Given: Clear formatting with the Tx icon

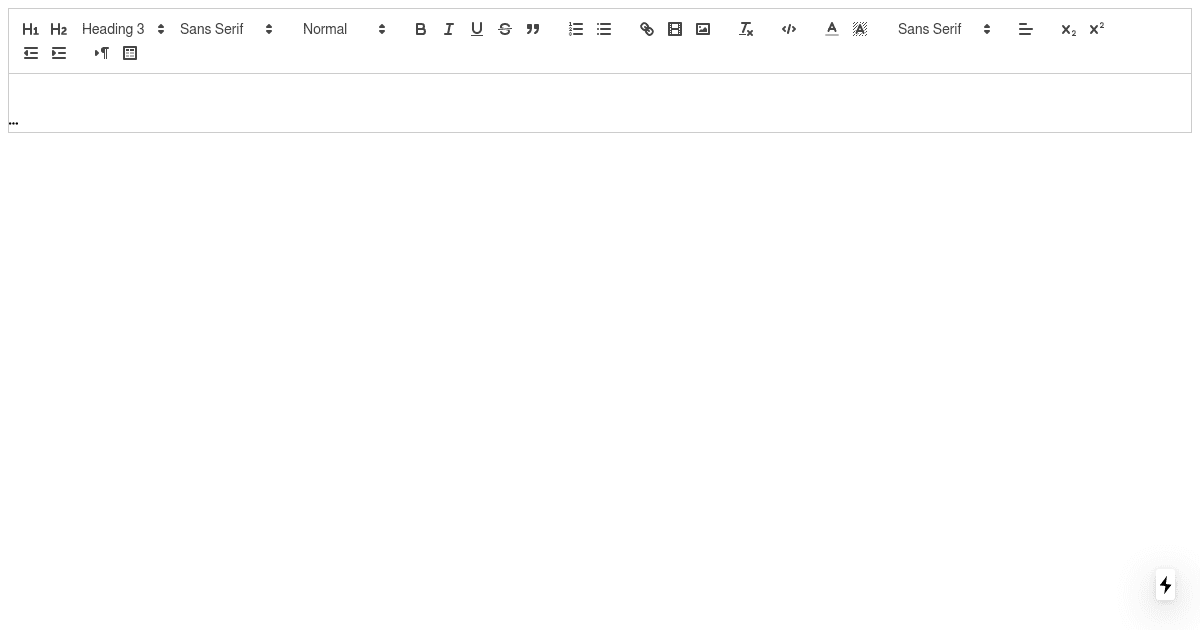Looking at the screenshot, I should tap(746, 29).
